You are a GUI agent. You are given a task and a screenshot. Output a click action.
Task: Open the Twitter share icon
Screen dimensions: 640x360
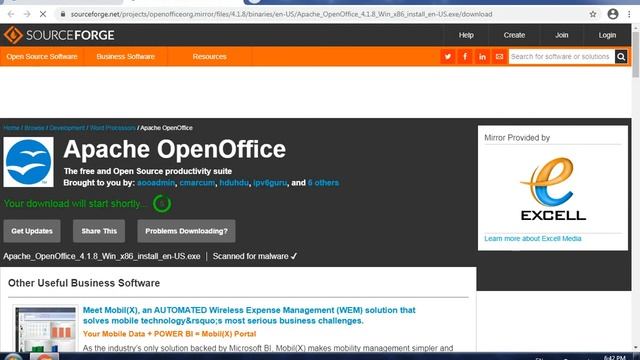point(448,57)
